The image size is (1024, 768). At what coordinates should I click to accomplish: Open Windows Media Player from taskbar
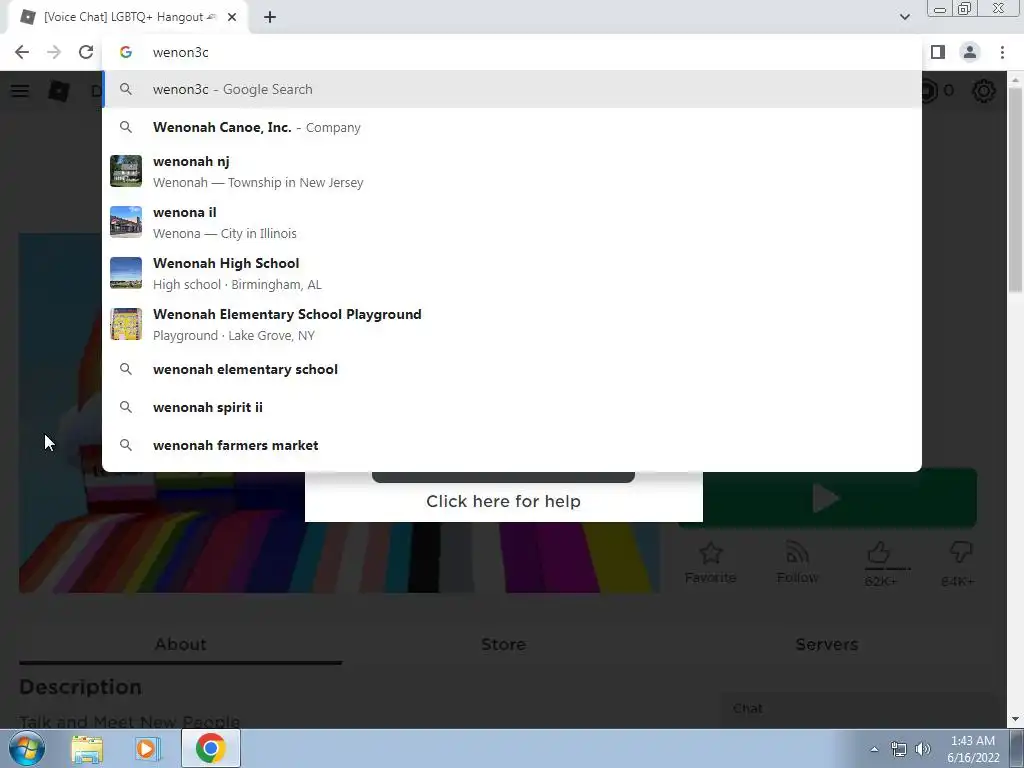click(x=148, y=748)
